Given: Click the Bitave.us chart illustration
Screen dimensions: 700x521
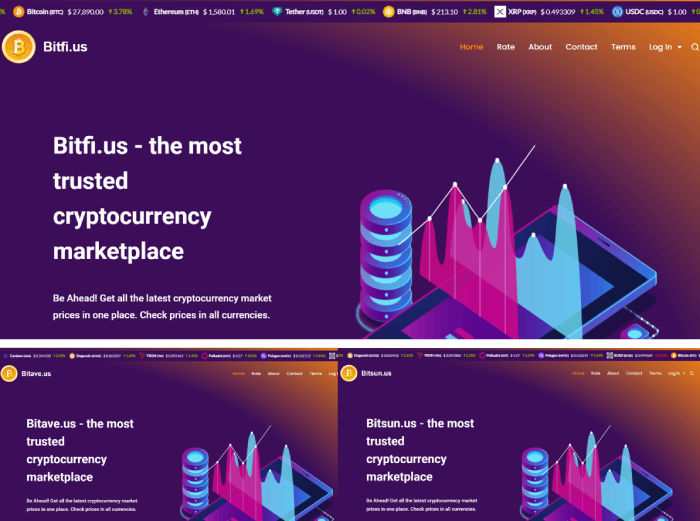Looking at the screenshot, I should (x=257, y=473).
